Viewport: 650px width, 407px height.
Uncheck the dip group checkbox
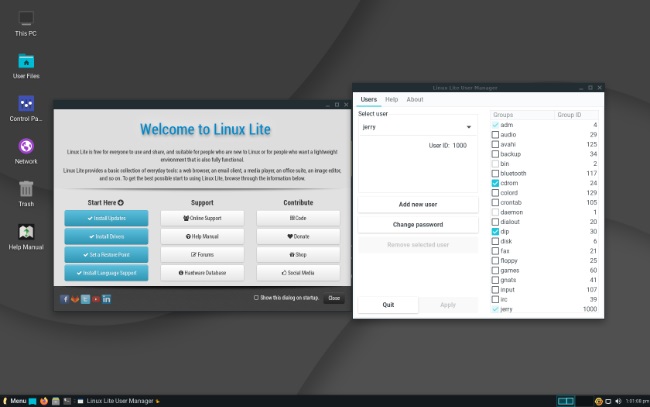tap(495, 231)
